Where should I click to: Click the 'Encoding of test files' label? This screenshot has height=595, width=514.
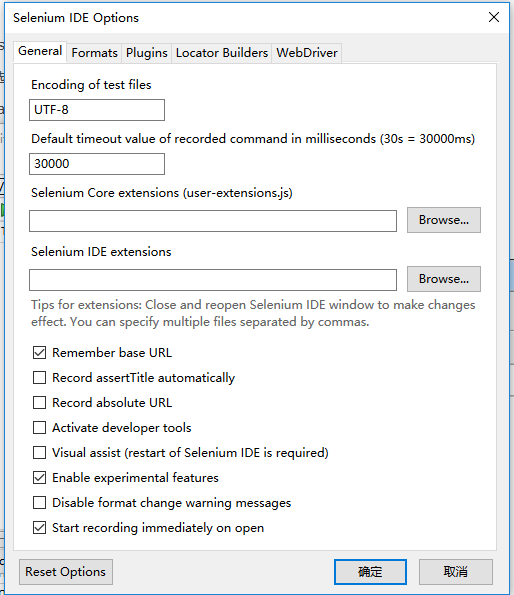[91, 85]
